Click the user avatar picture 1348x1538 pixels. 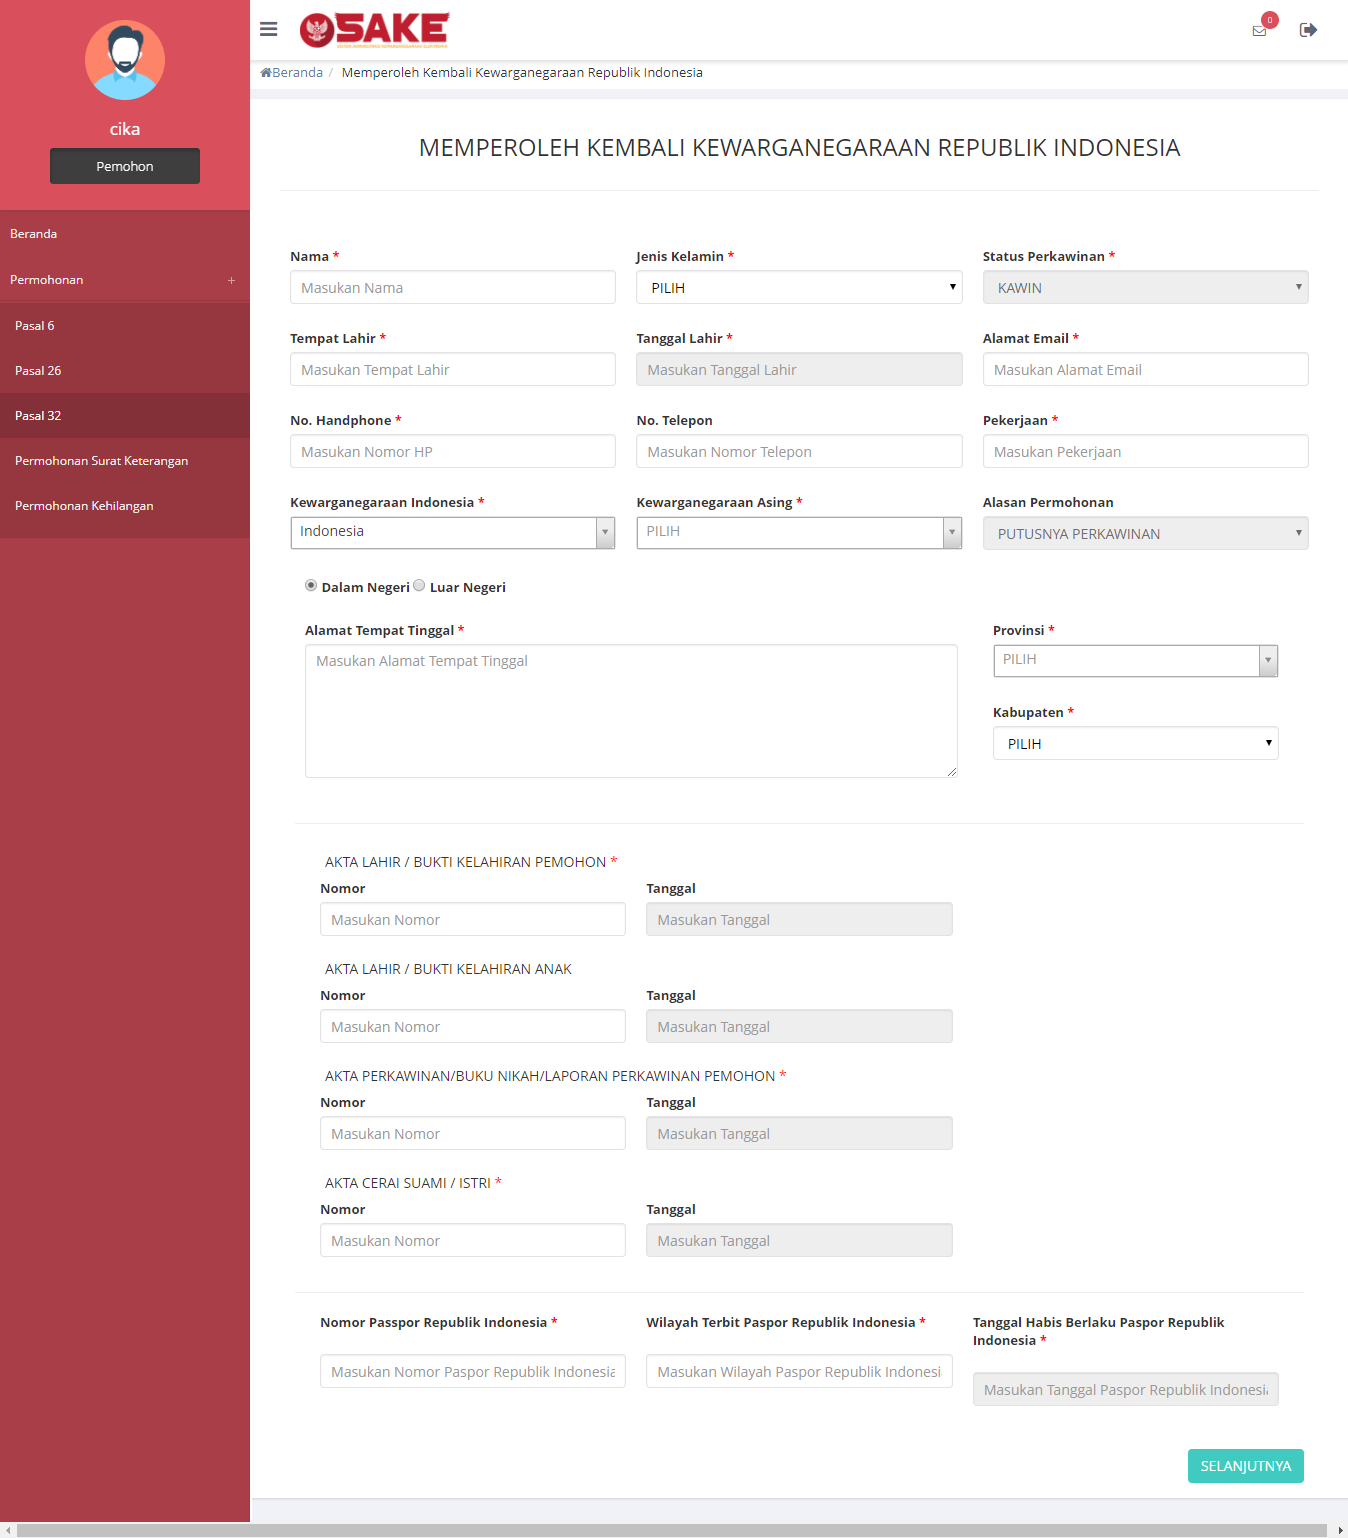click(x=125, y=60)
